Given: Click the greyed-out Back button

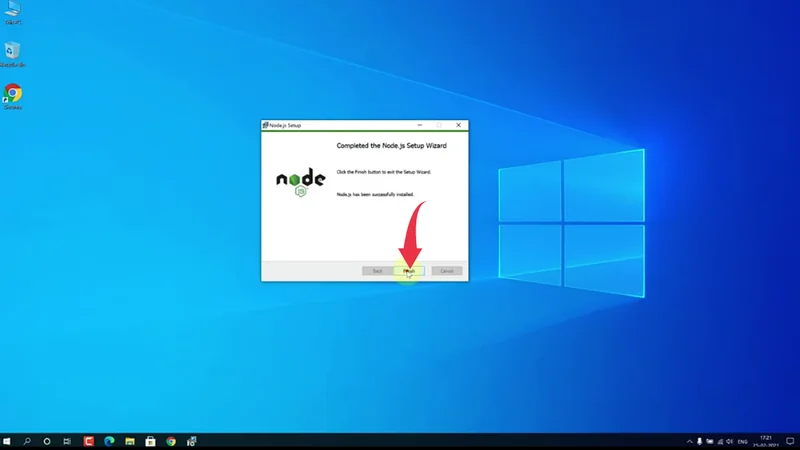Looking at the screenshot, I should [x=377, y=271].
